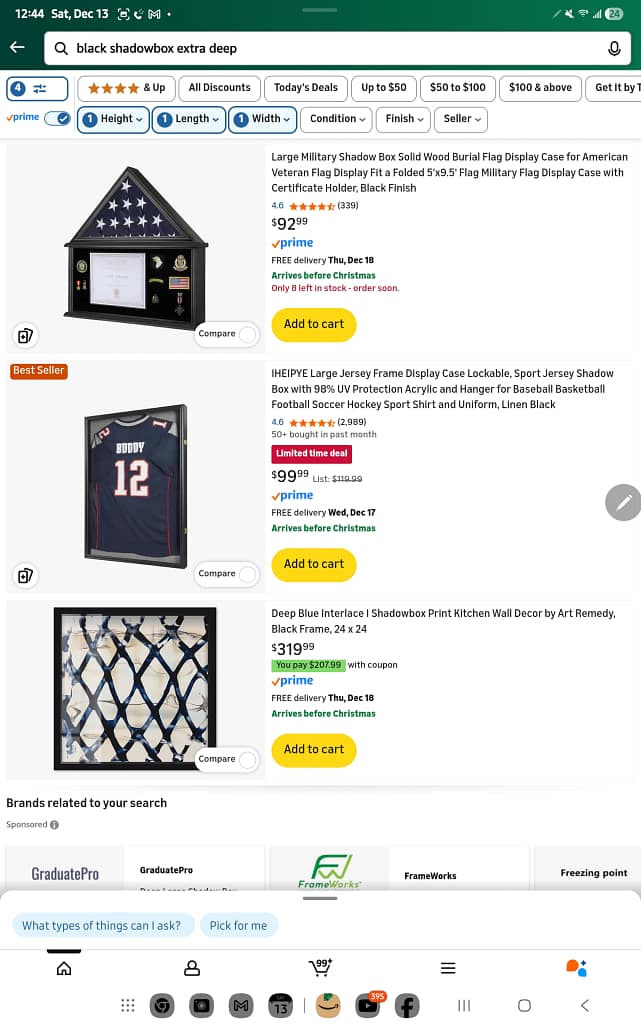Open the filters icon showing 4 active
641x1024 pixels.
pyautogui.click(x=37, y=88)
